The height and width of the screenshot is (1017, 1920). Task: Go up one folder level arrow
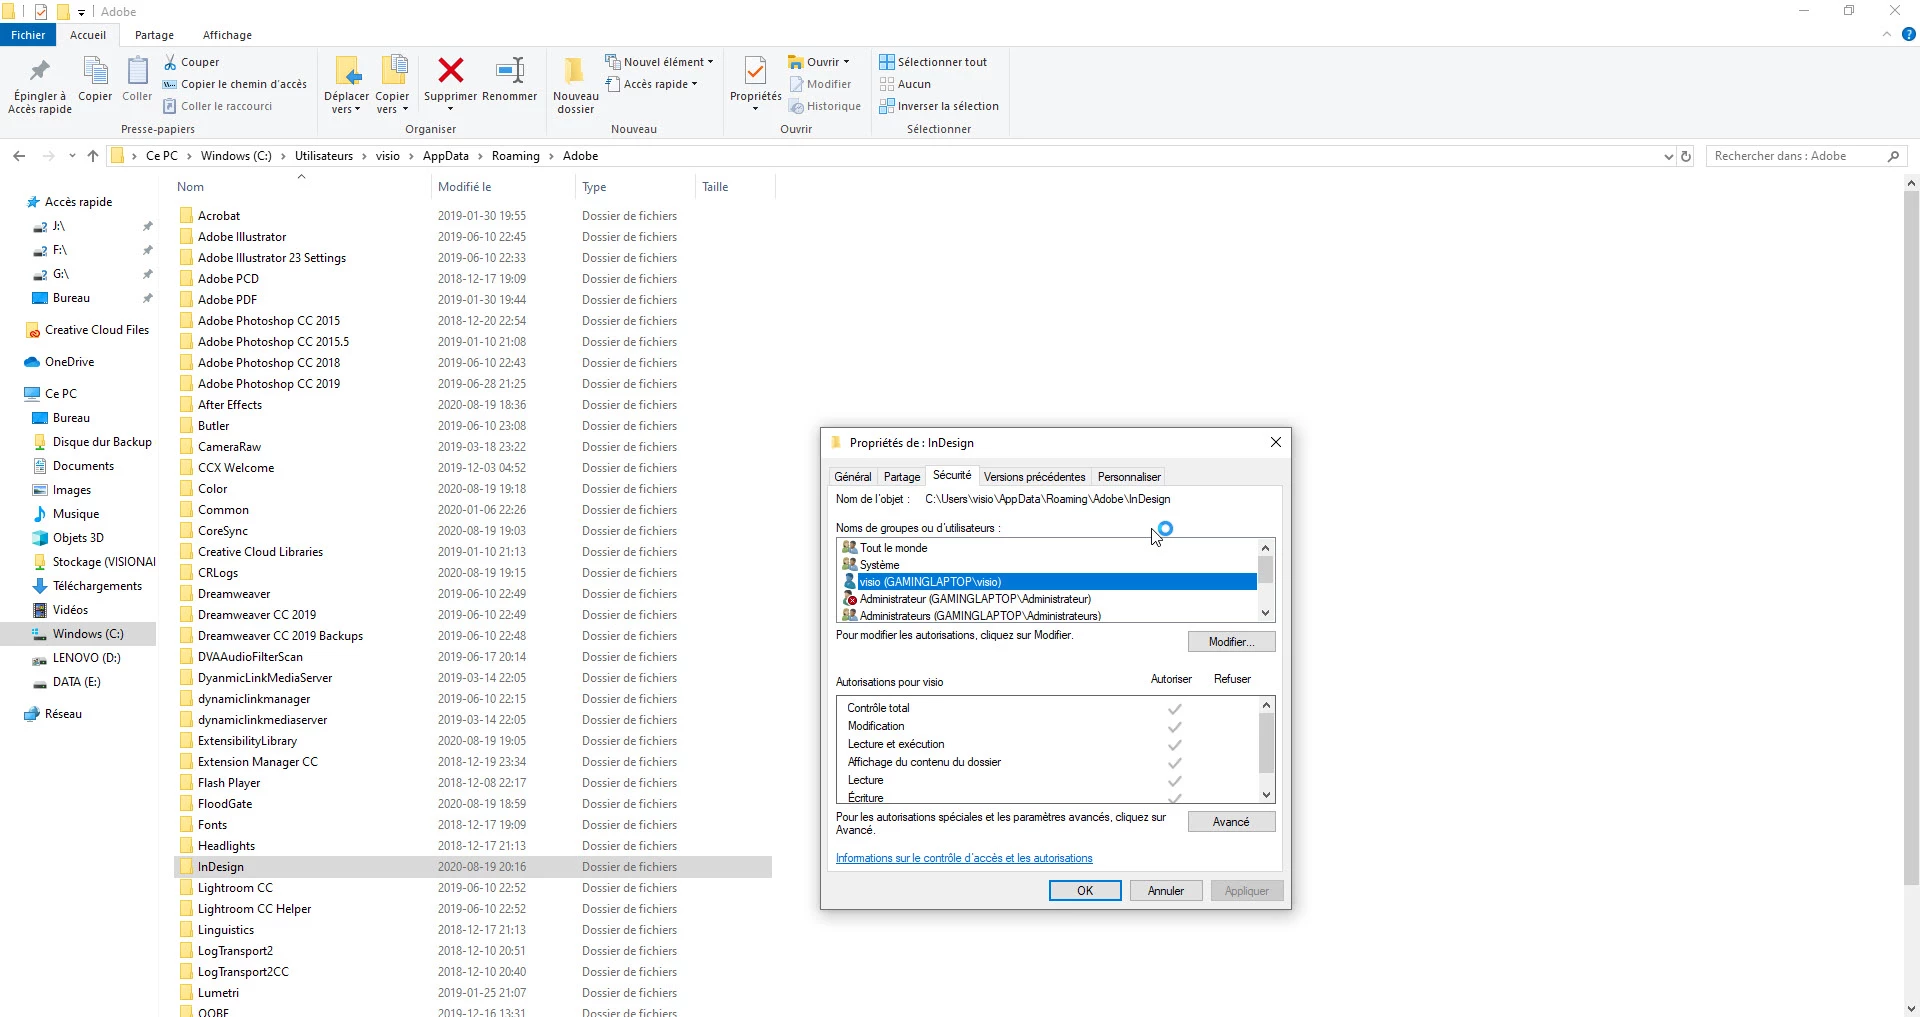[93, 156]
